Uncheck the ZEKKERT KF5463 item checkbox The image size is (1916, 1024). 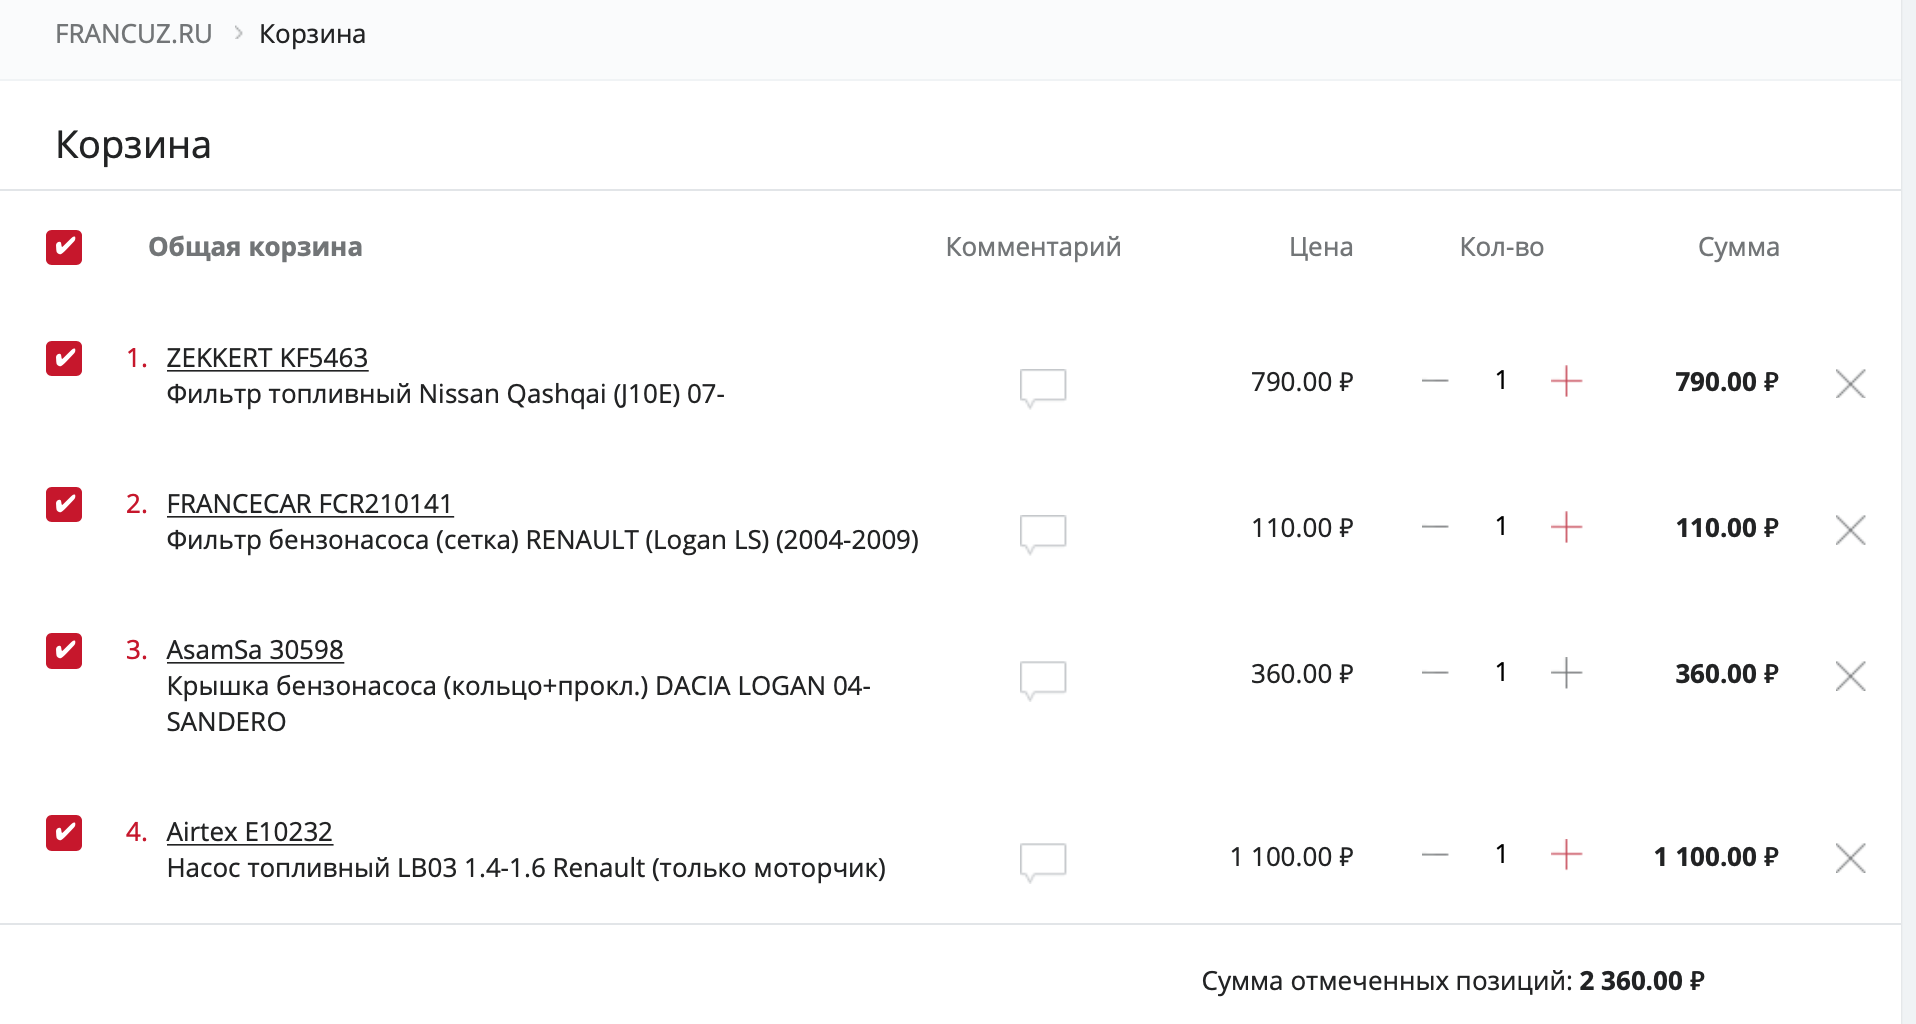pyautogui.click(x=64, y=358)
